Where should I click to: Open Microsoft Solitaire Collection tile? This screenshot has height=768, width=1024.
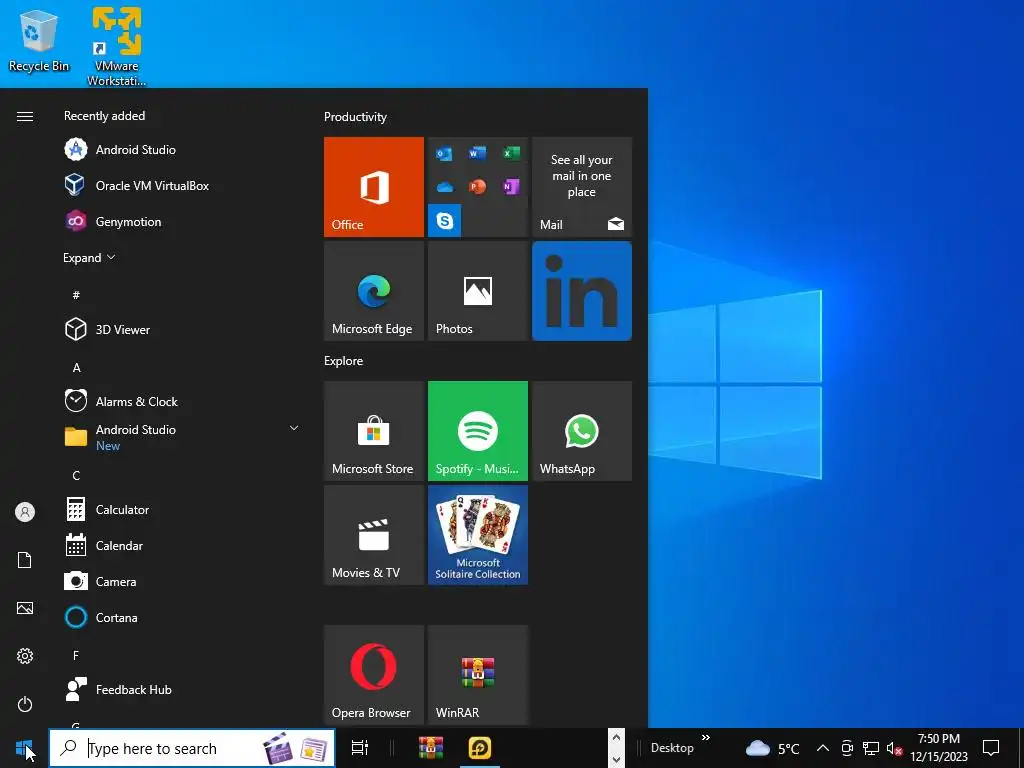(477, 535)
